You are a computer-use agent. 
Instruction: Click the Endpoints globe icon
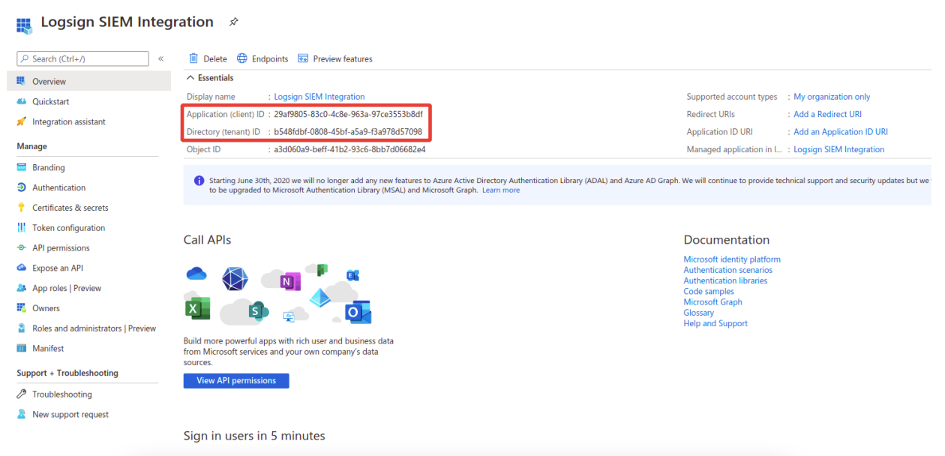(242, 58)
